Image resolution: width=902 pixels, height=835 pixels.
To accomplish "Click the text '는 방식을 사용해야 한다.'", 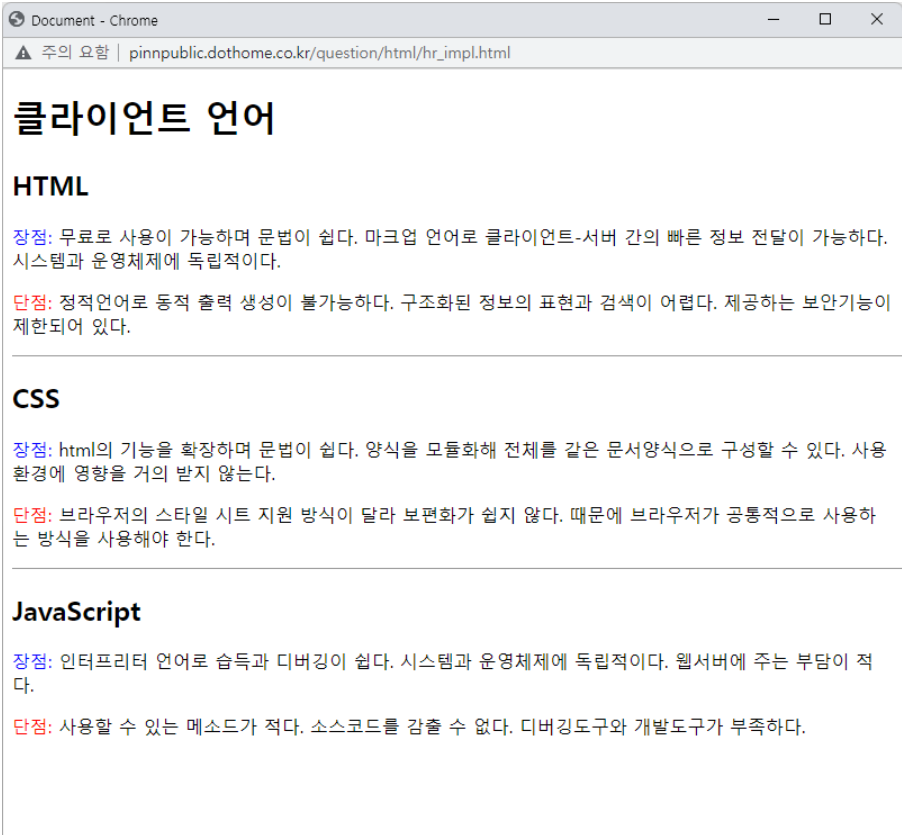I will click(x=114, y=538).
